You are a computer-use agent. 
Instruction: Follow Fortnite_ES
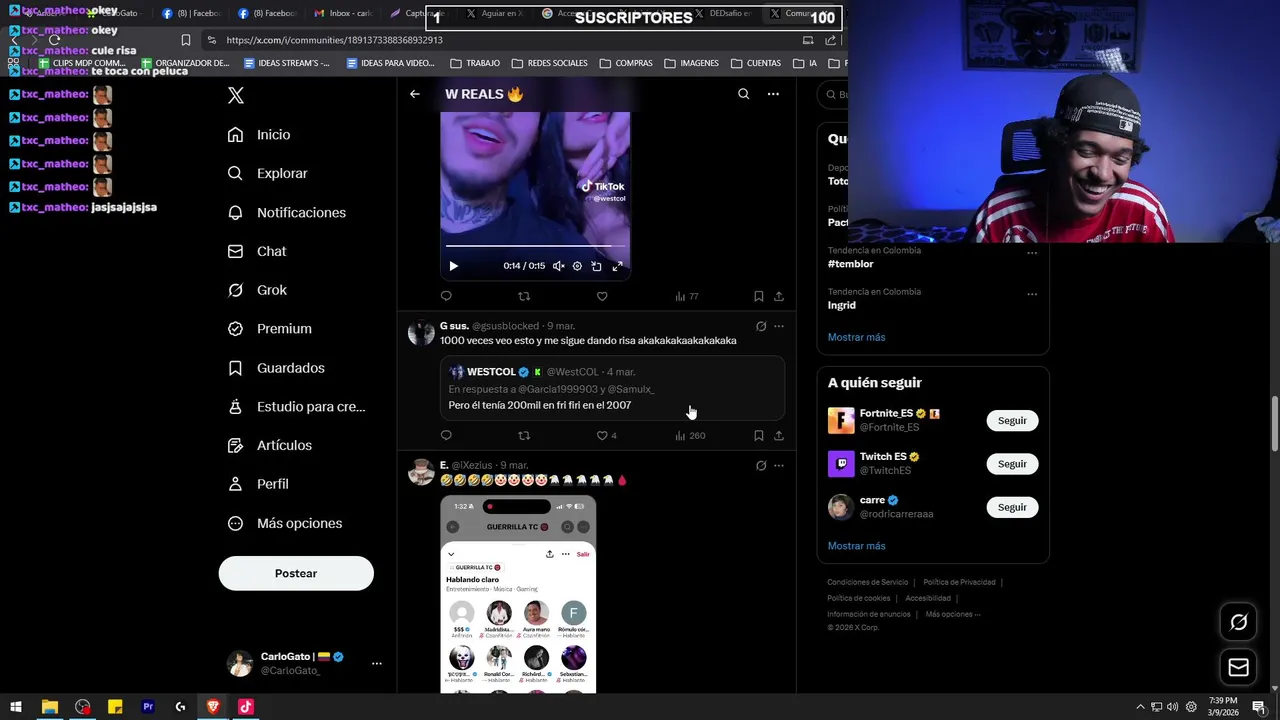[x=1012, y=421]
